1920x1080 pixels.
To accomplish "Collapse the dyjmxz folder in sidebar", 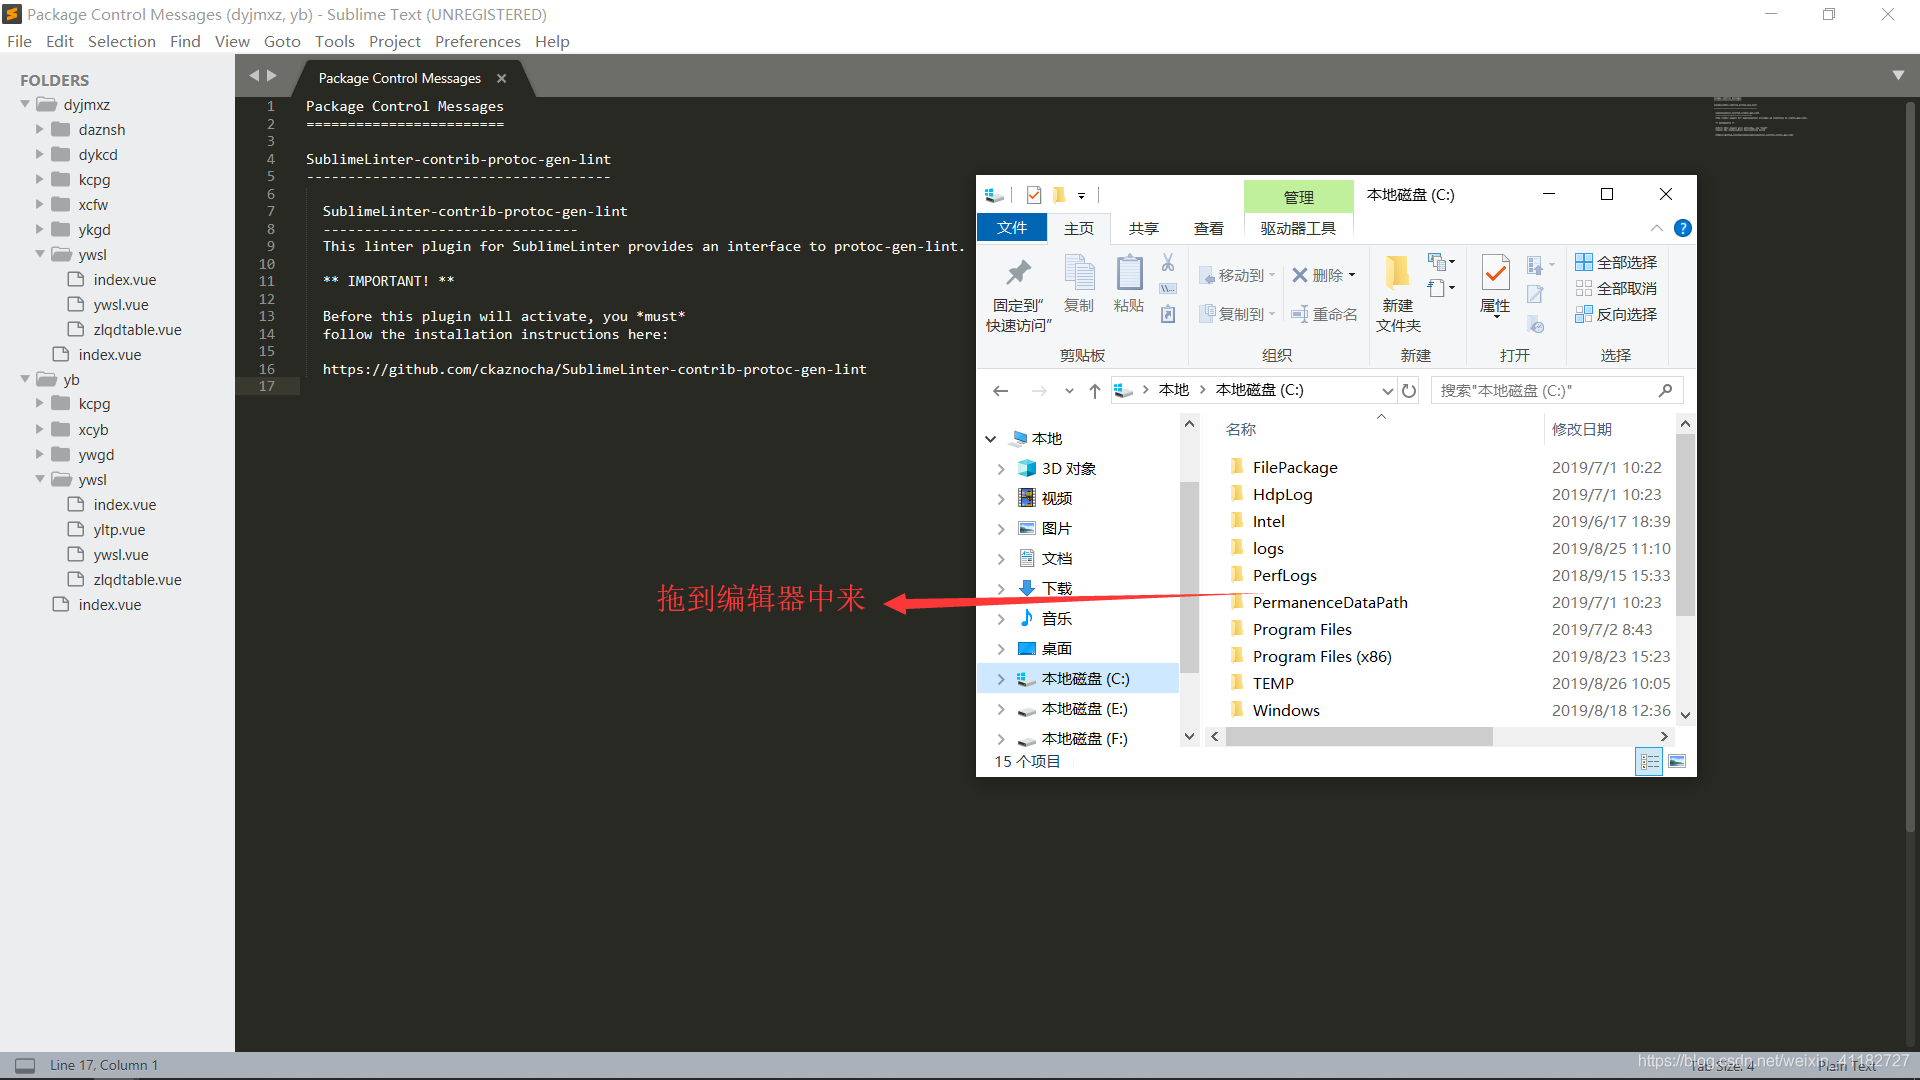I will (25, 104).
